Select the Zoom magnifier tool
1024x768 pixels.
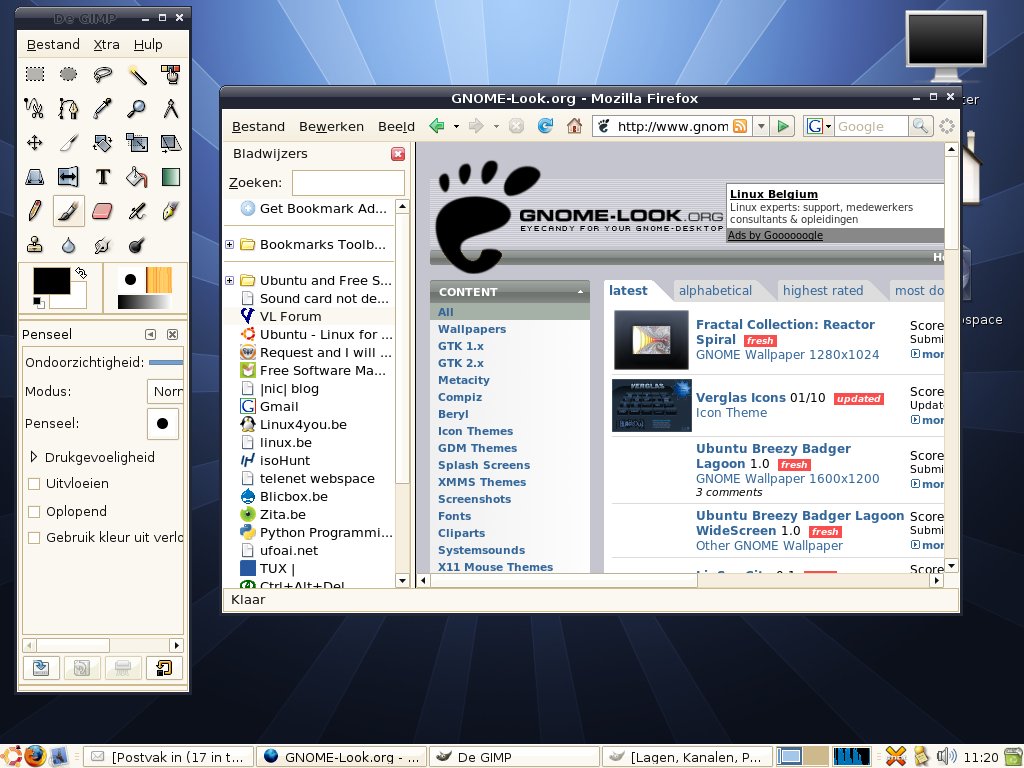tap(136, 108)
